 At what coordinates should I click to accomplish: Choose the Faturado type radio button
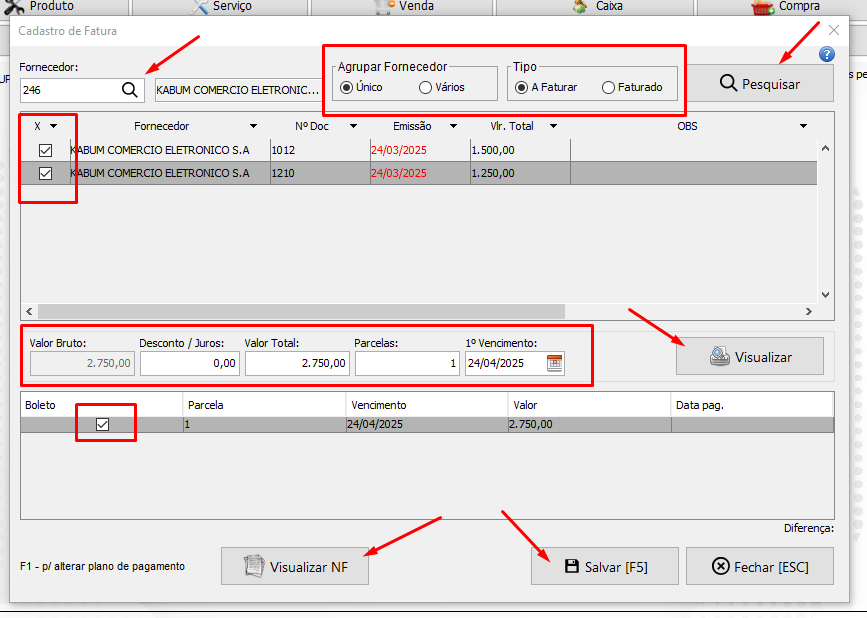tap(608, 87)
